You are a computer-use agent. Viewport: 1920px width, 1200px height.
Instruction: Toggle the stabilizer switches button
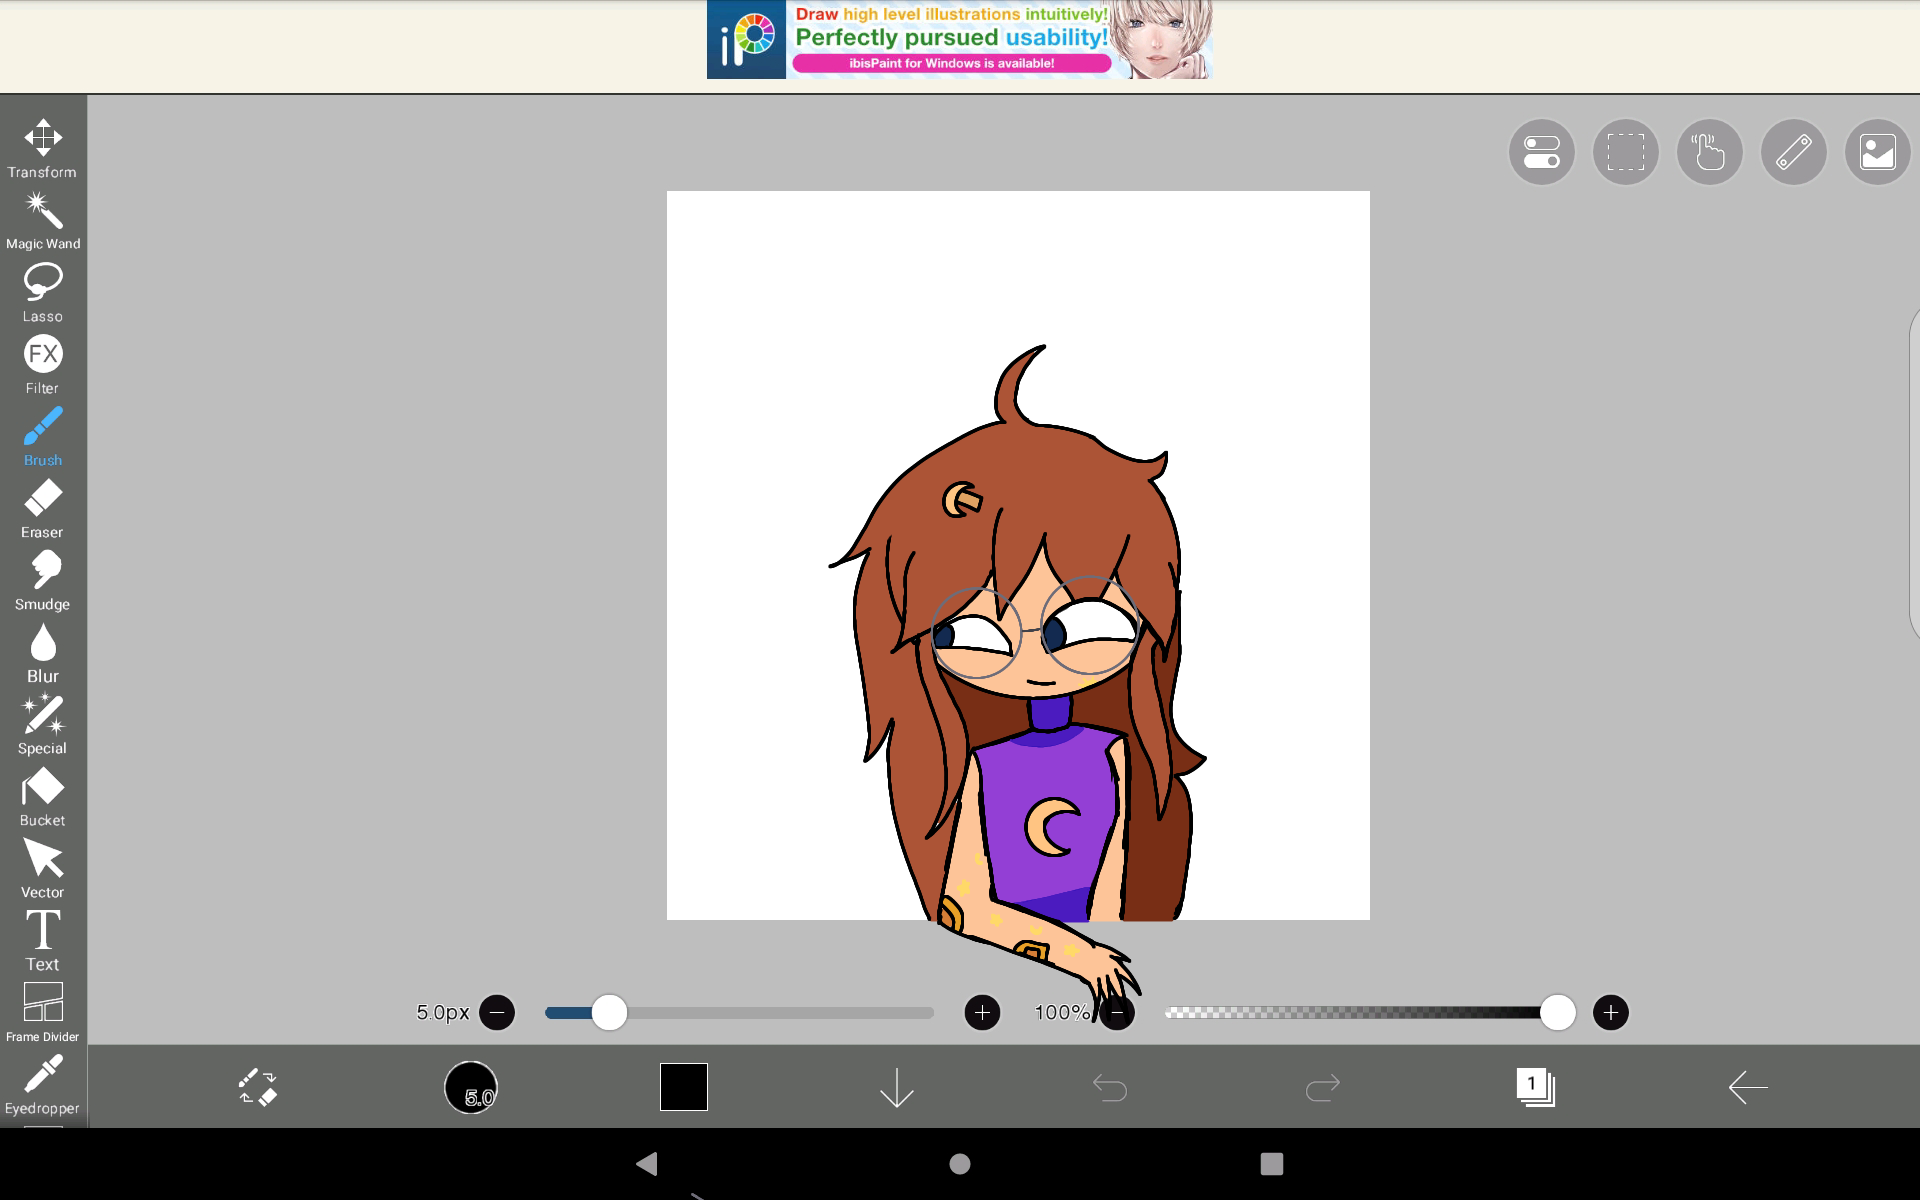pos(1542,152)
